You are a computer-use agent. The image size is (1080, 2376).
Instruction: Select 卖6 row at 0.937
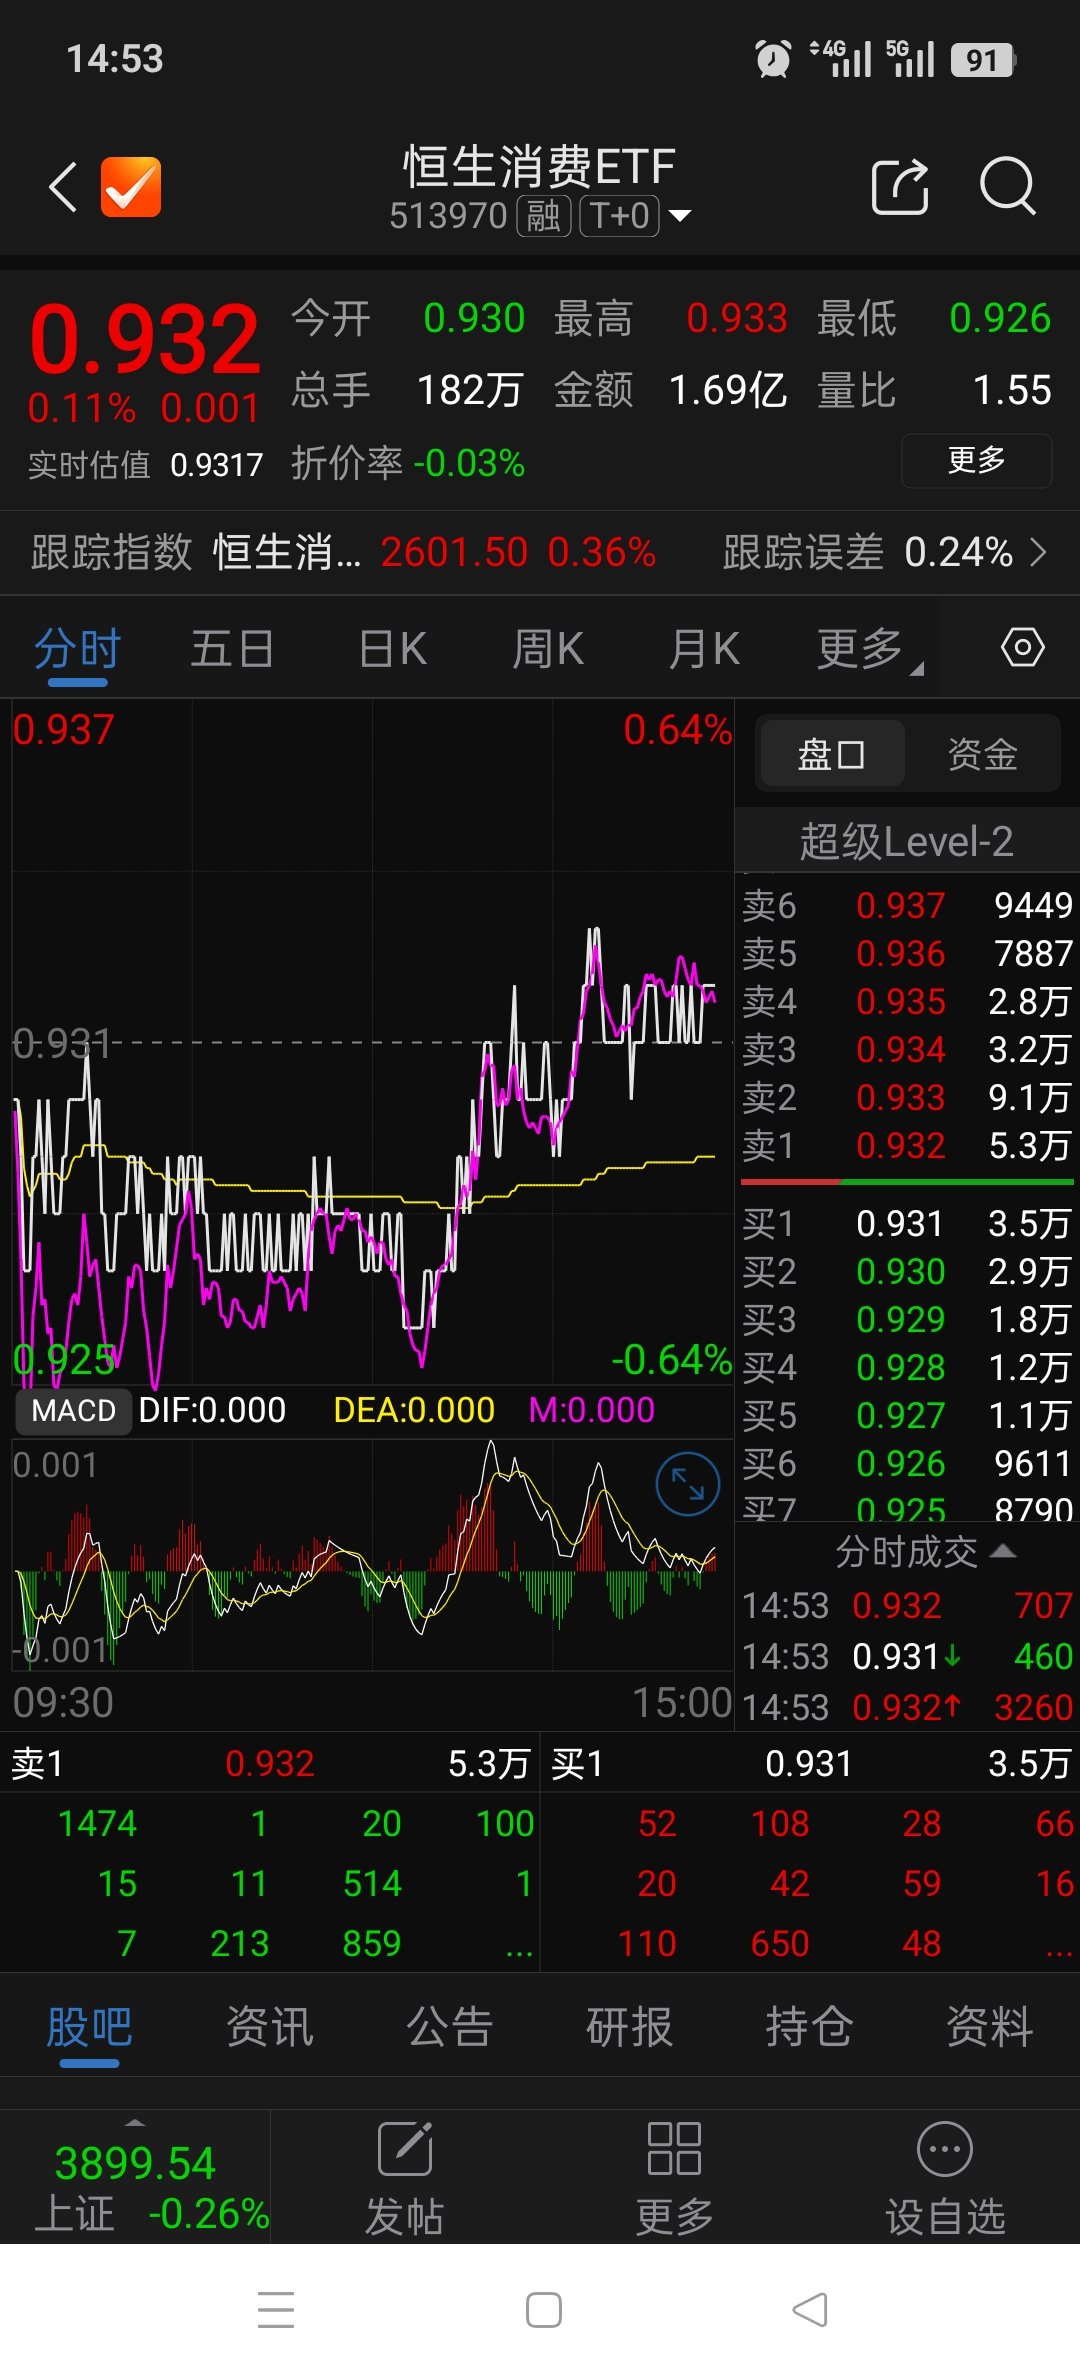(907, 906)
